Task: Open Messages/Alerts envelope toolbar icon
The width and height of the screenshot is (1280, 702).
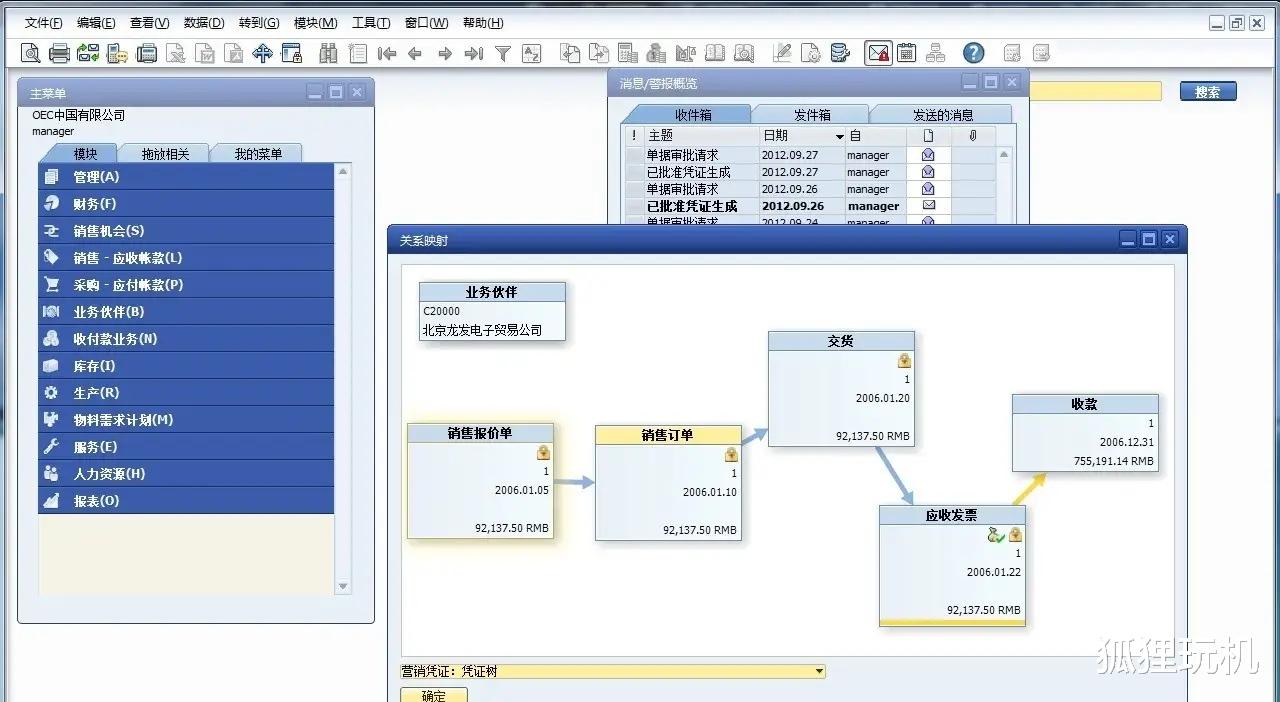Action: 878,53
